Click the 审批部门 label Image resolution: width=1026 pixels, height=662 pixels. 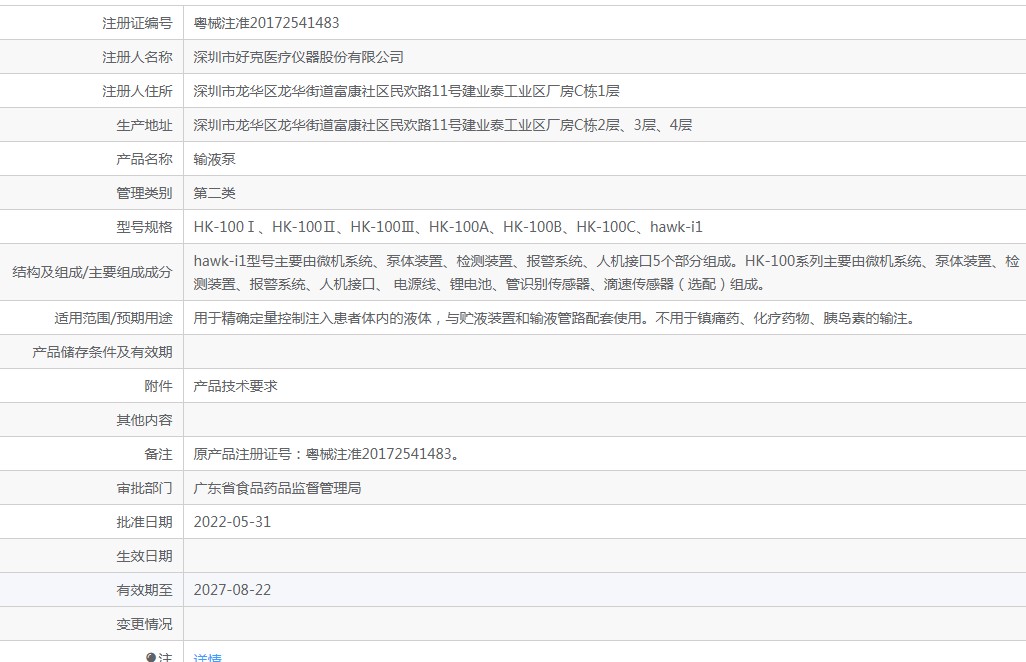[x=145, y=488]
